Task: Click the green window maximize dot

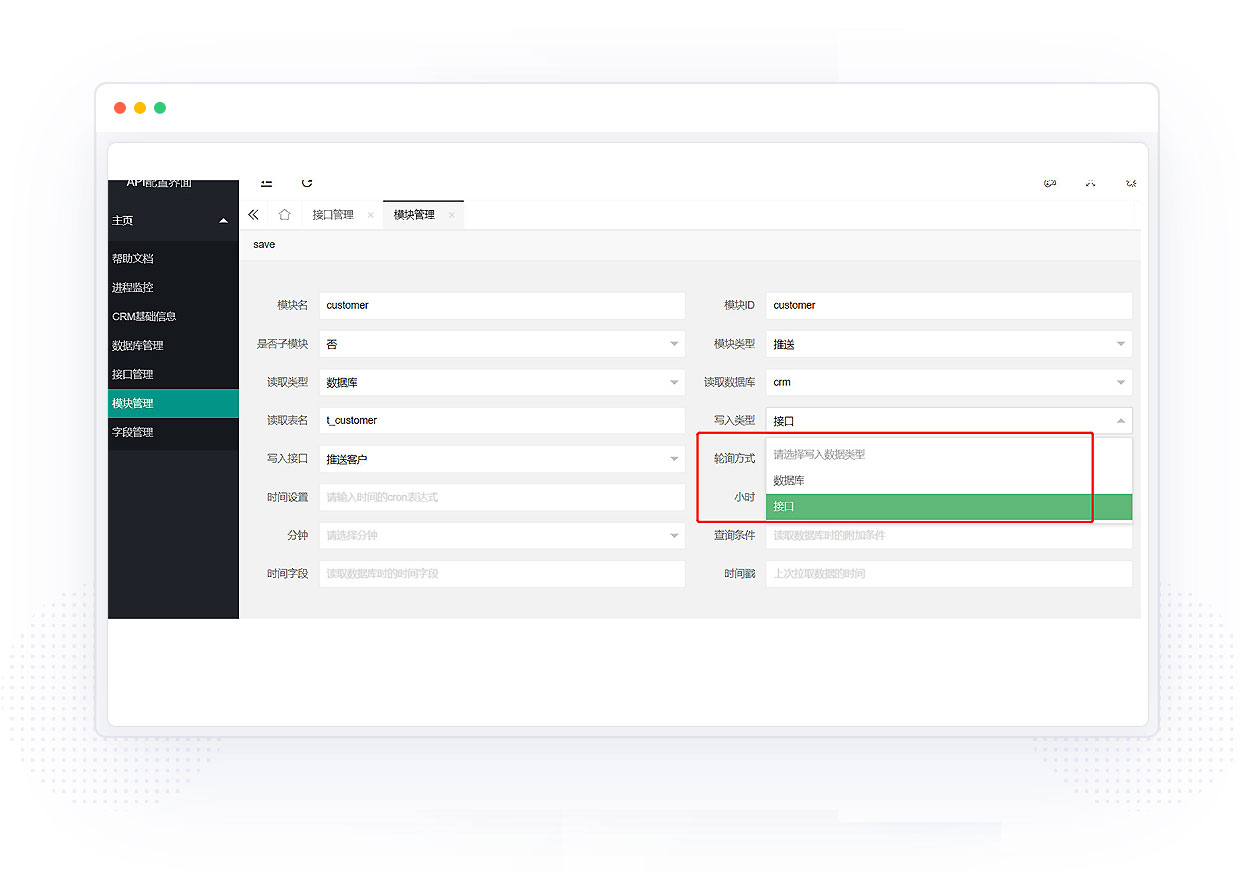Action: [160, 108]
